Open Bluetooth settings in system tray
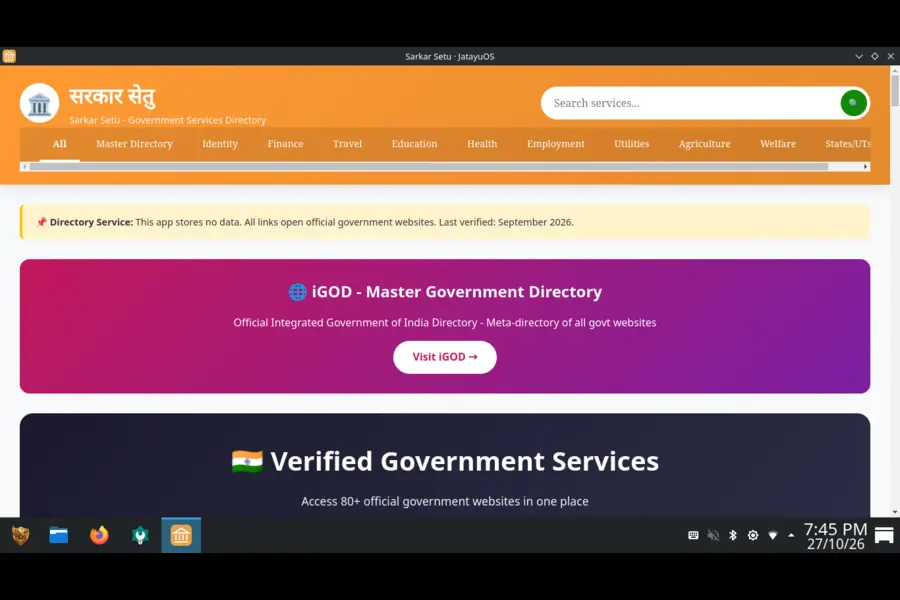This screenshot has height=600, width=900. point(733,536)
